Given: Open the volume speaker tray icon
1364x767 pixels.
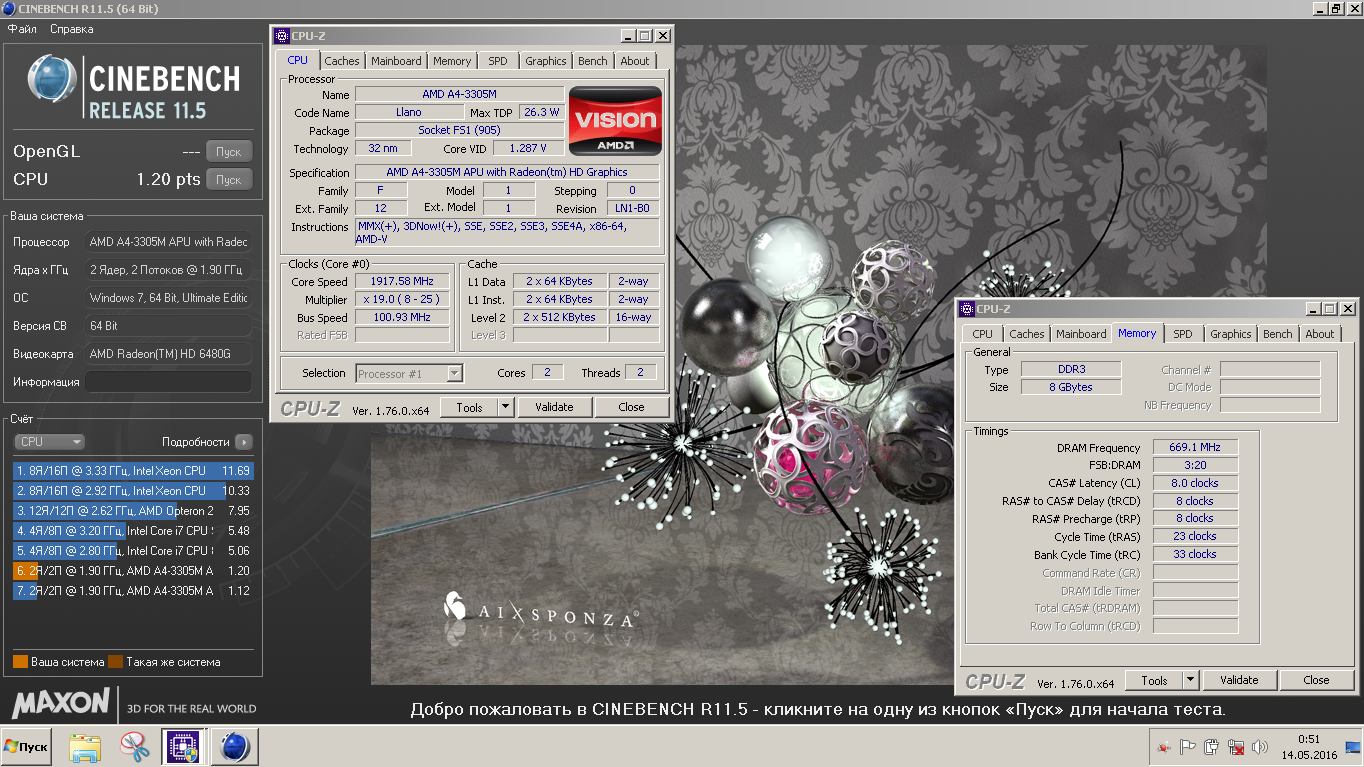Looking at the screenshot, I should (1260, 747).
